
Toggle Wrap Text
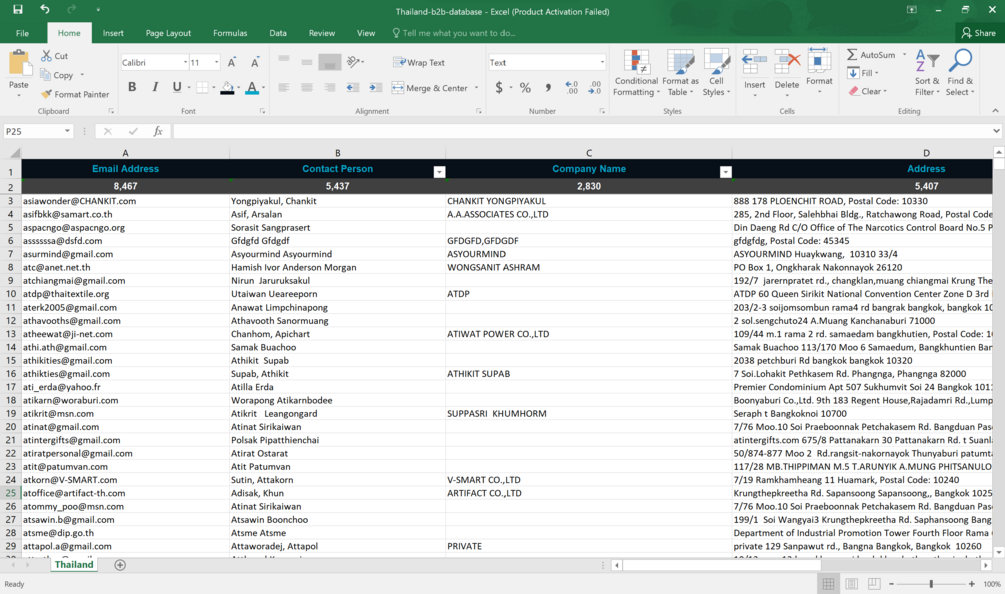[x=419, y=62]
